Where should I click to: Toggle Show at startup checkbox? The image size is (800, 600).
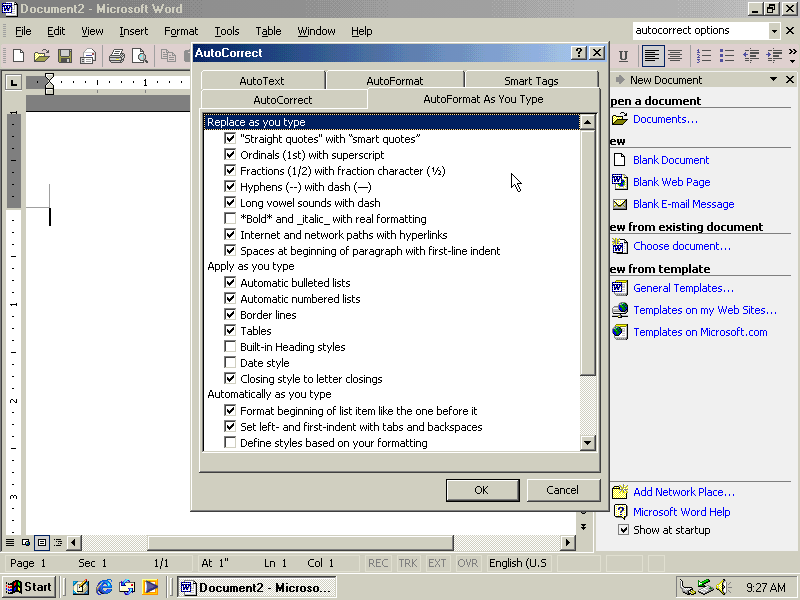coord(623,530)
